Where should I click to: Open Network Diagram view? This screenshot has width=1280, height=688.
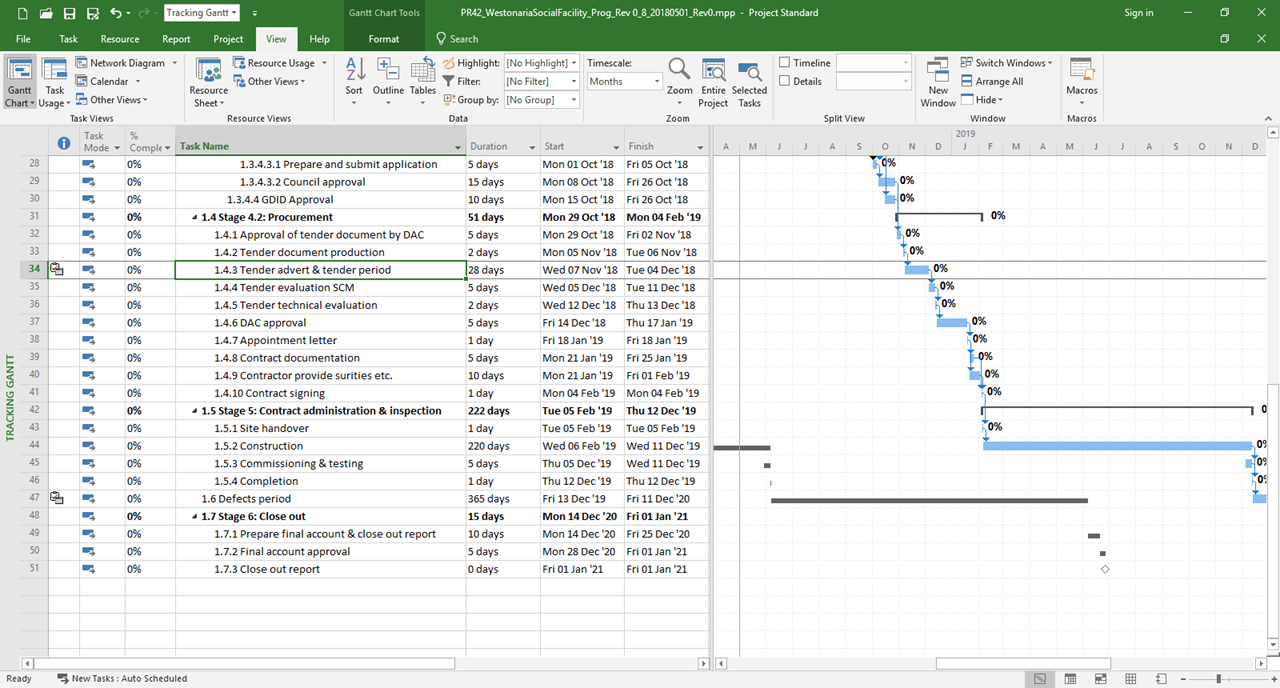(x=120, y=63)
